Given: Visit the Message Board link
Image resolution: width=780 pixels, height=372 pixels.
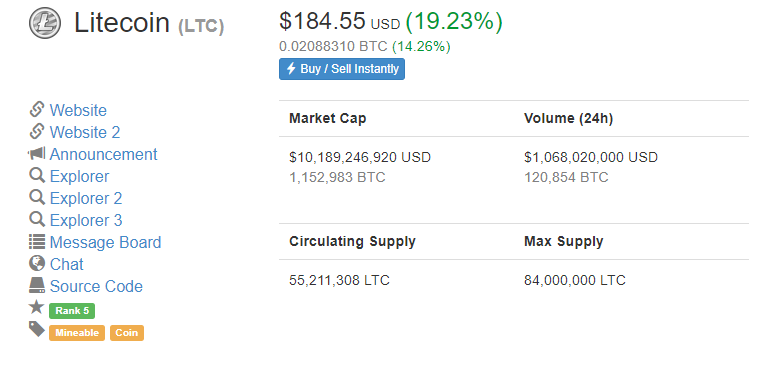Looking at the screenshot, I should tap(105, 242).
